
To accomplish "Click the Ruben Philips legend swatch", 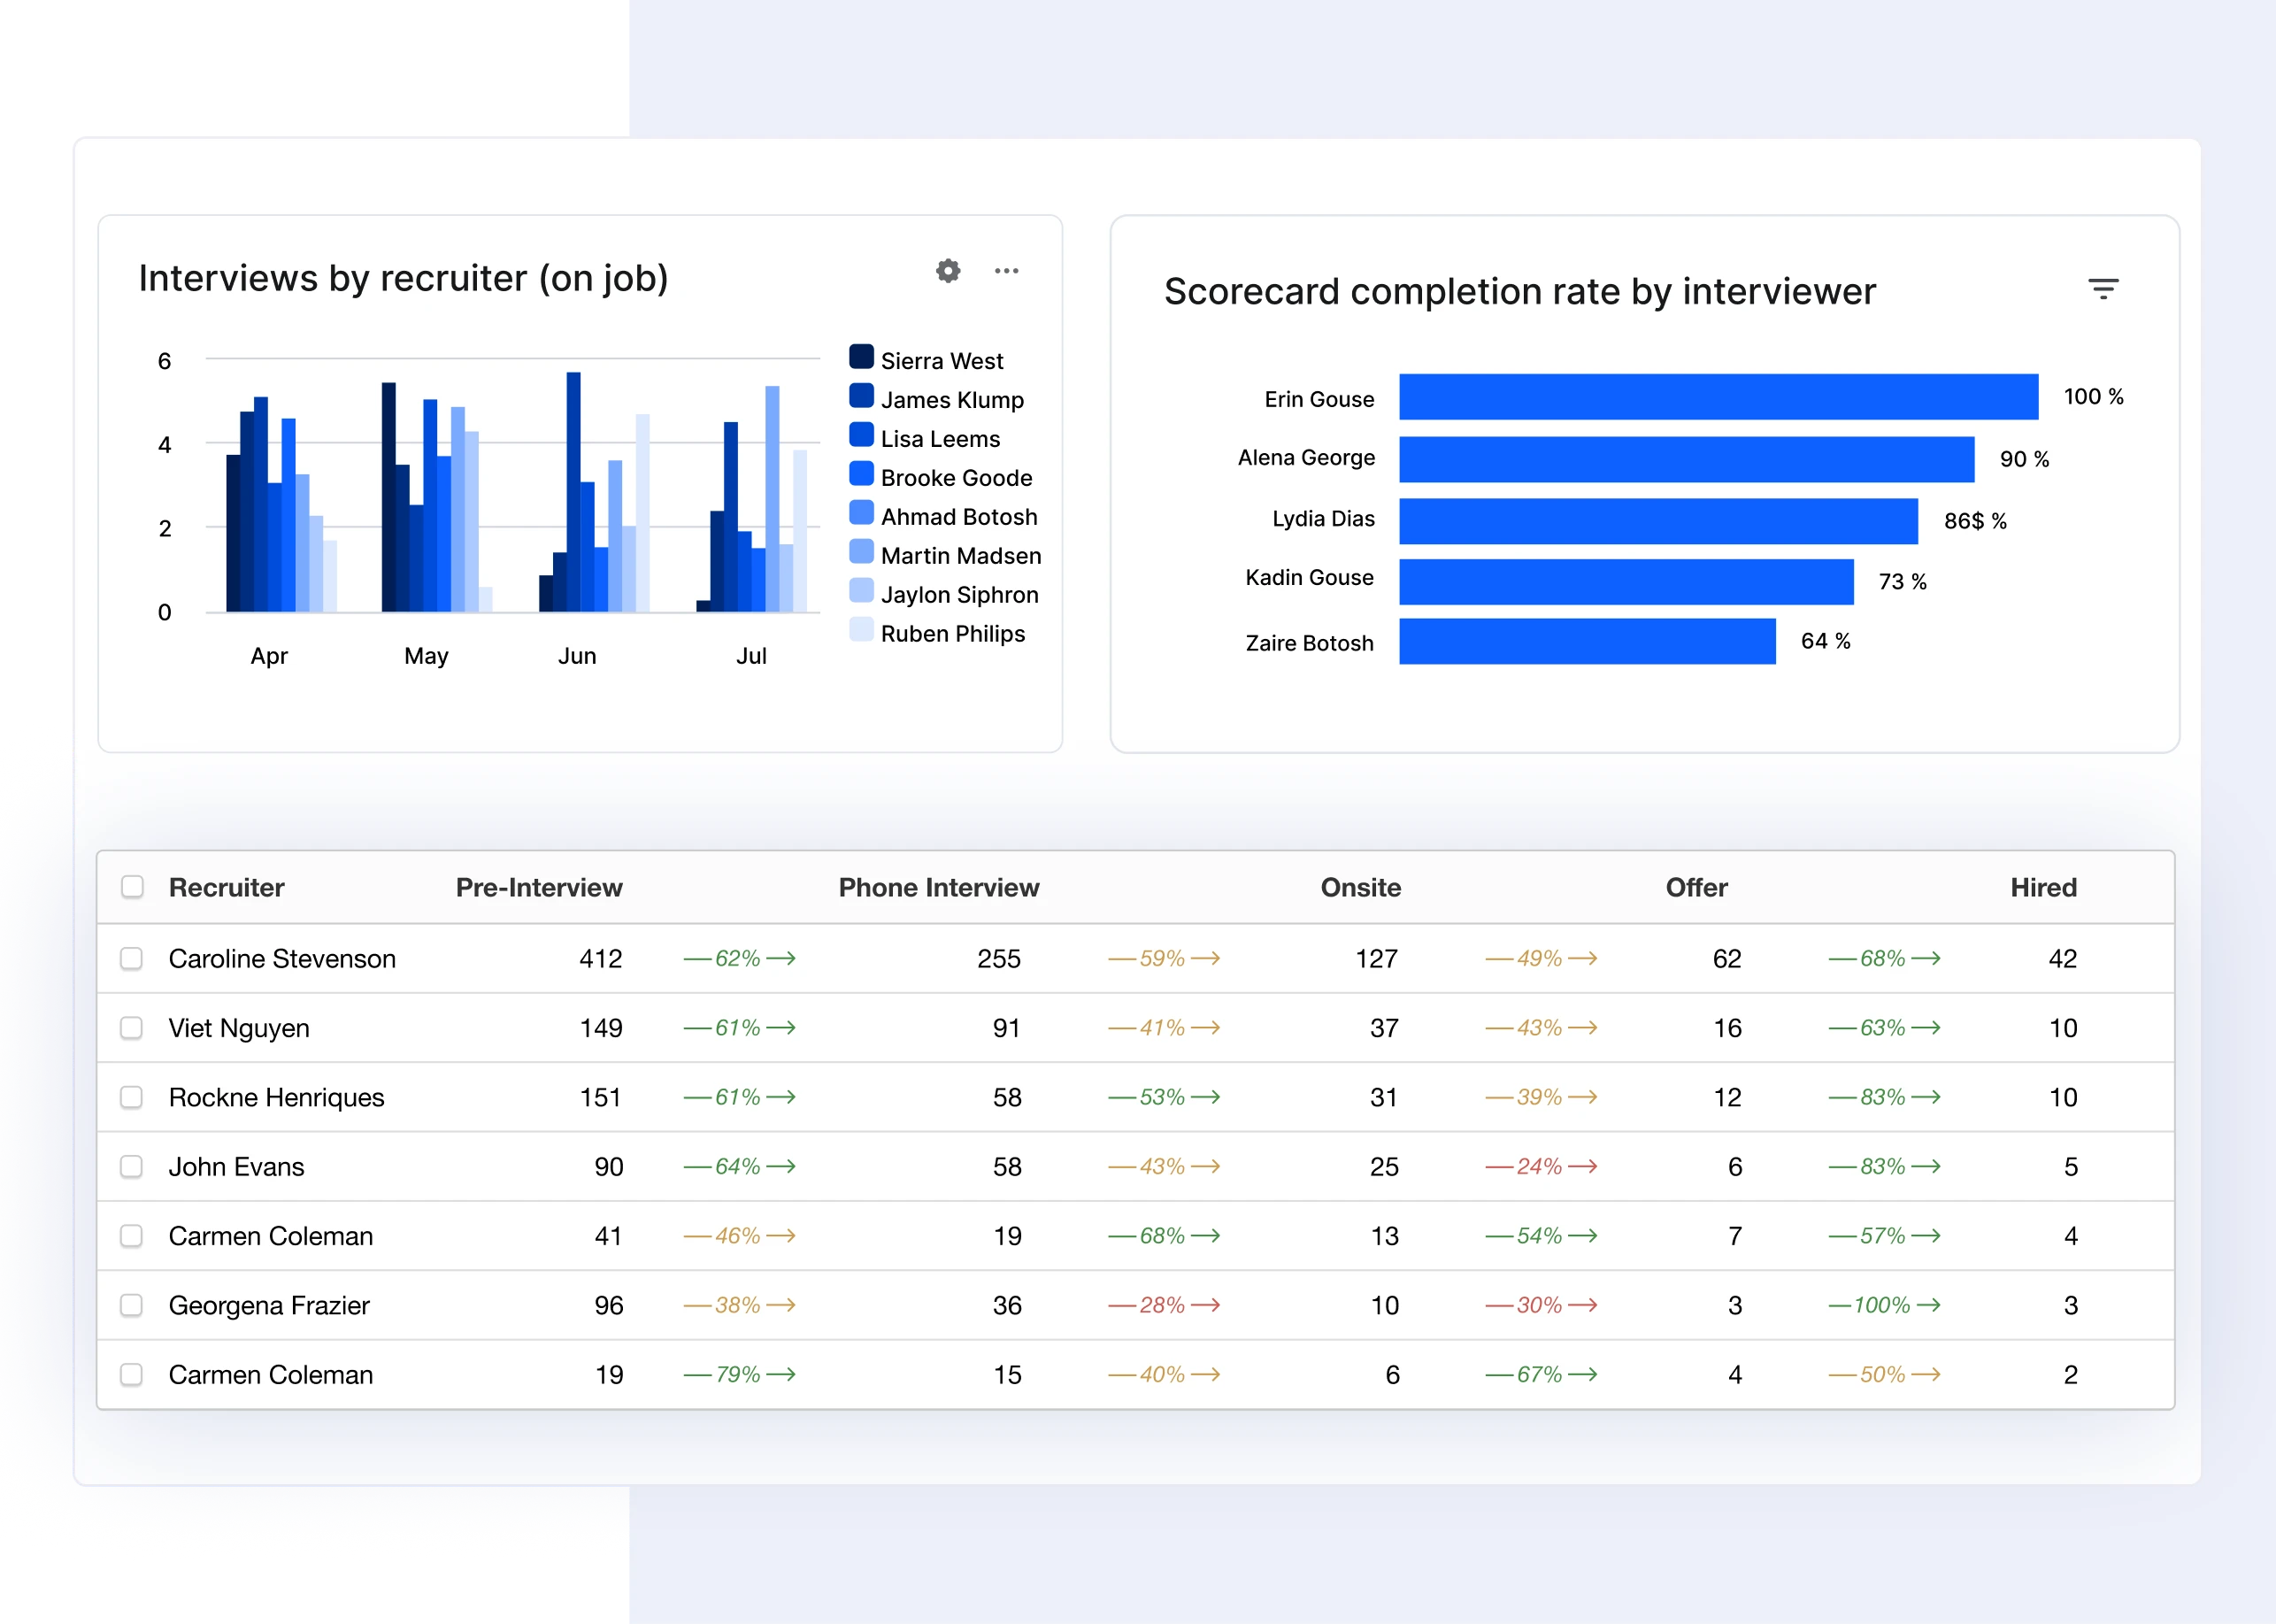I will tap(861, 630).
